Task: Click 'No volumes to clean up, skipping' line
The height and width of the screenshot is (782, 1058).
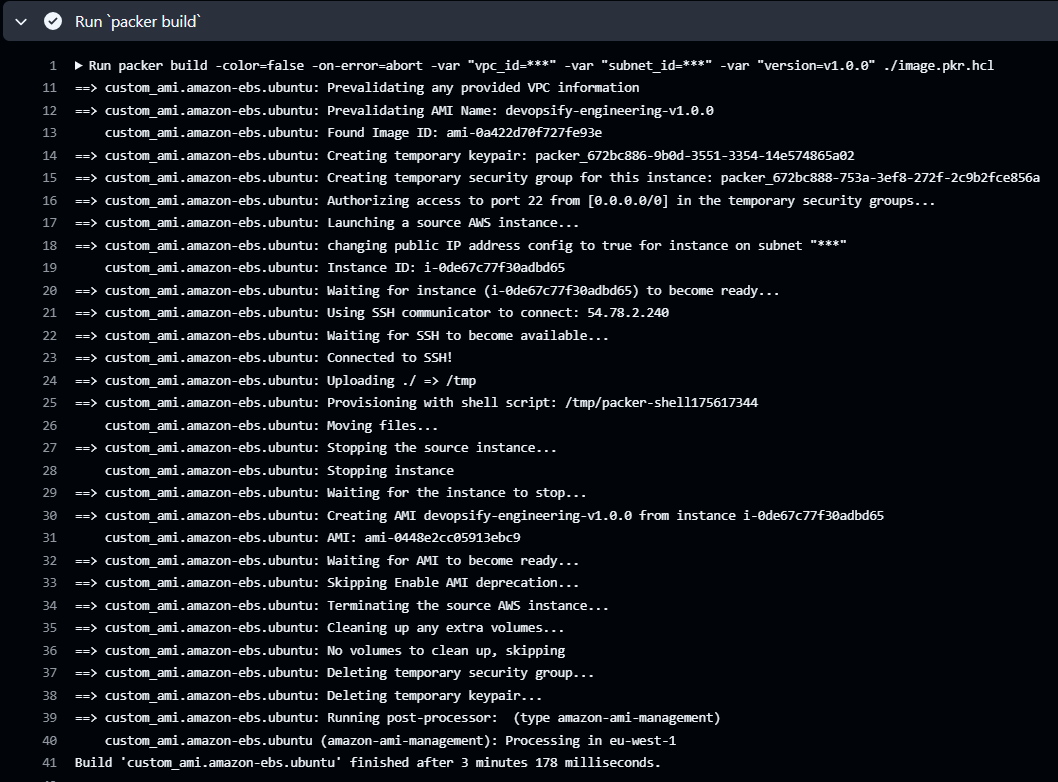Action: tap(320, 650)
